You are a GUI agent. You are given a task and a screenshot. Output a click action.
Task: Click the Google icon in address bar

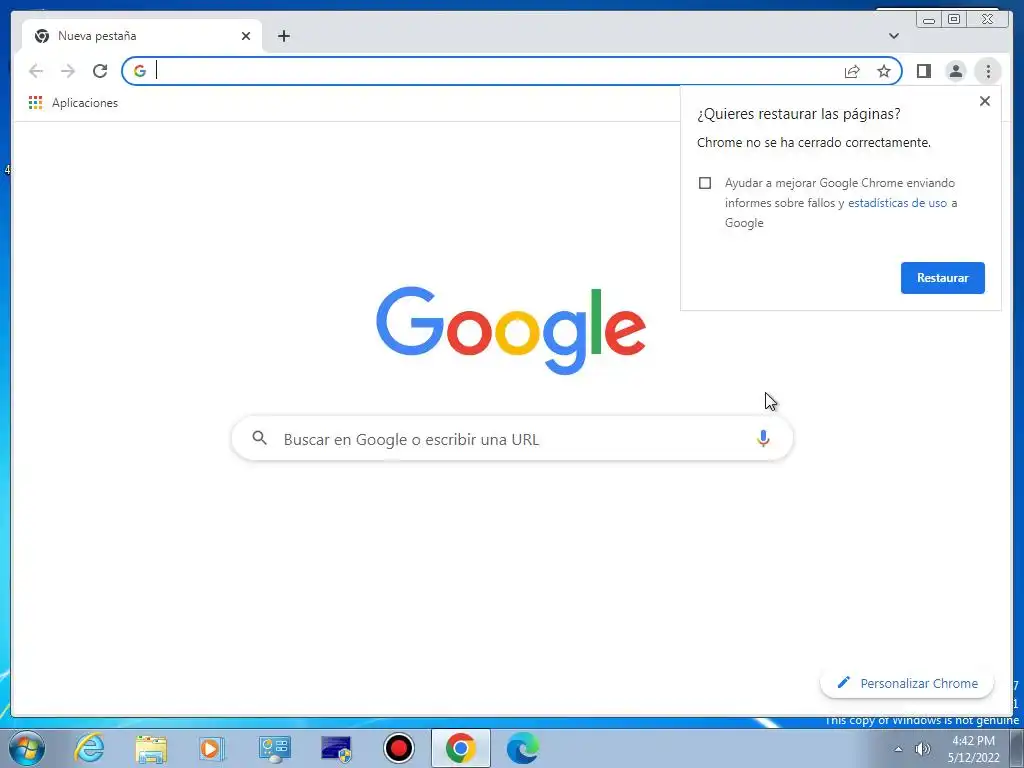tap(140, 71)
